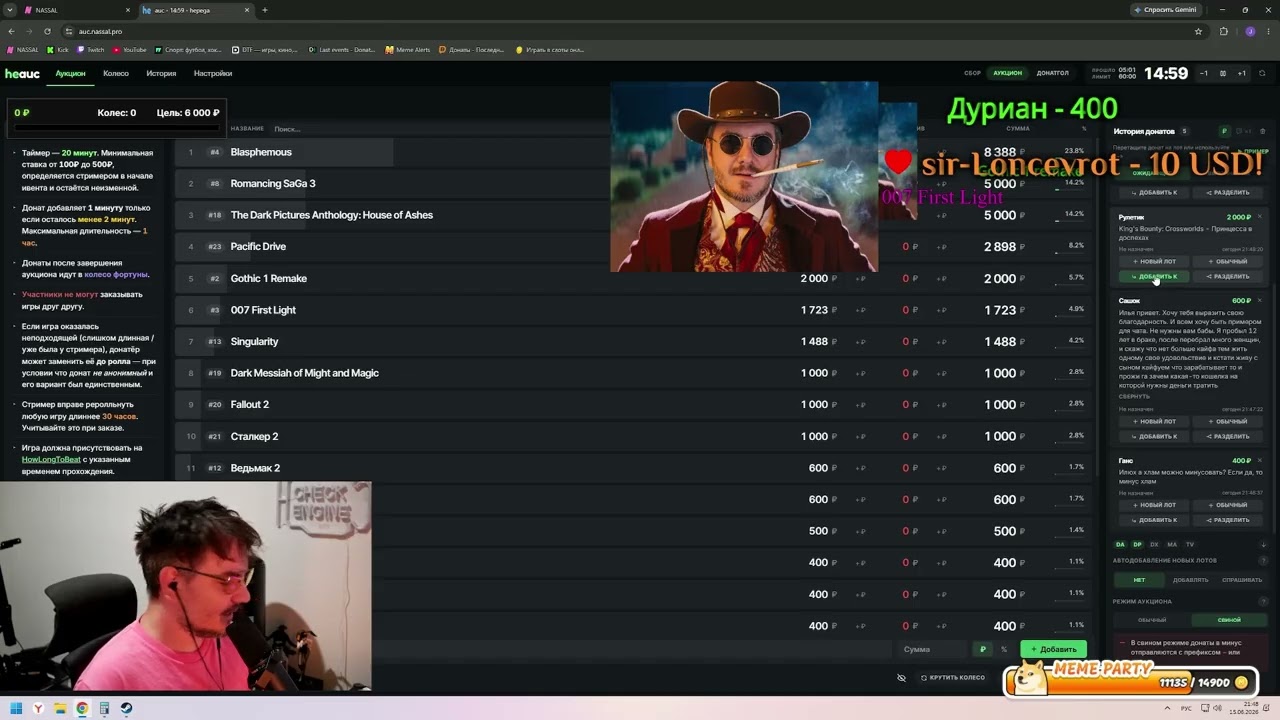Screen dimensions: 1280x720
Task: Mark Рулетик donation as Обычный
Action: tap(1227, 261)
